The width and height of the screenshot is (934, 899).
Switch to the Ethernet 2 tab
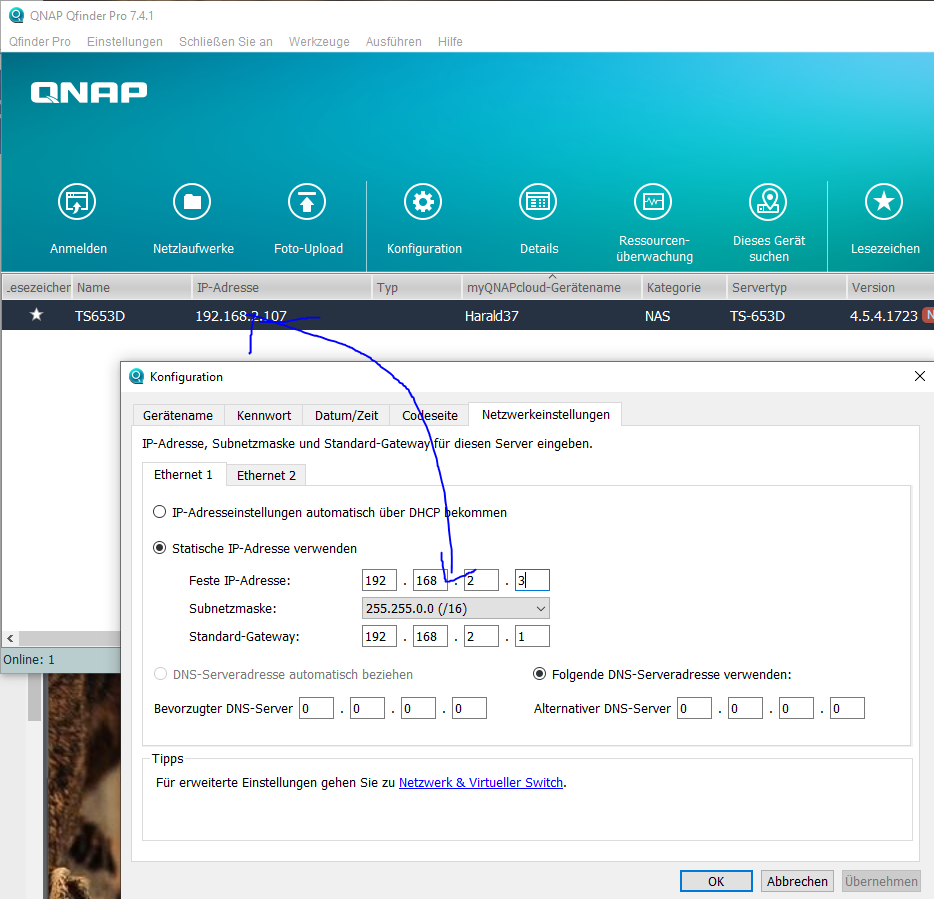point(266,475)
